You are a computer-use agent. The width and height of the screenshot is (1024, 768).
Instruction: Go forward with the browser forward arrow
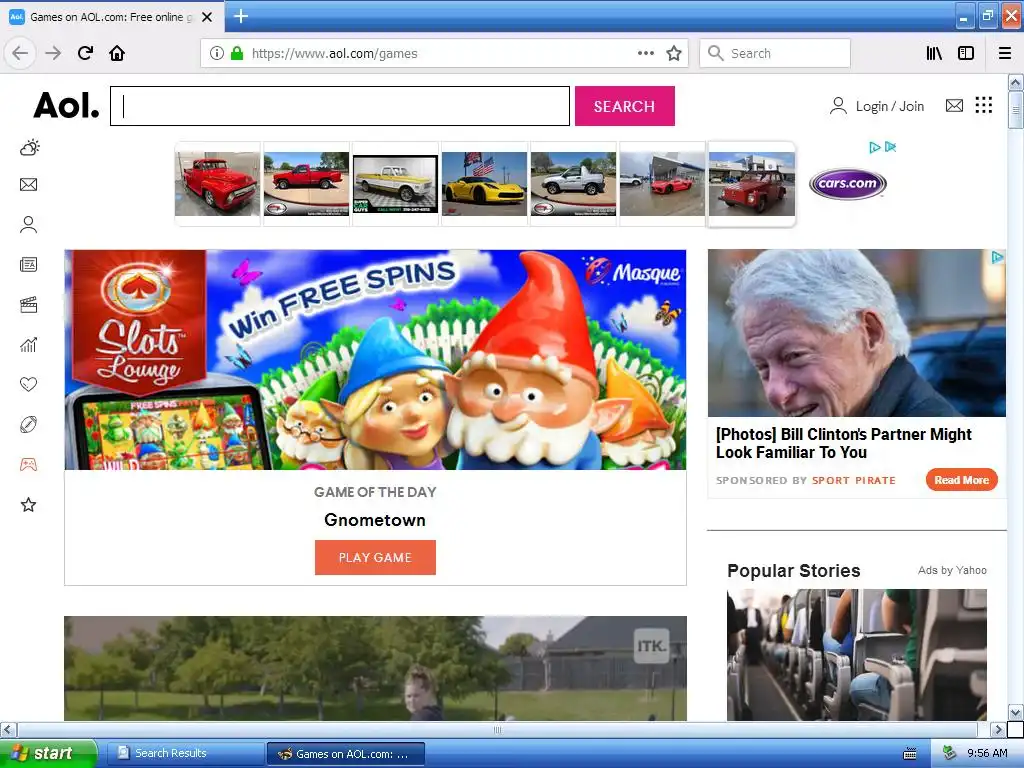53,53
